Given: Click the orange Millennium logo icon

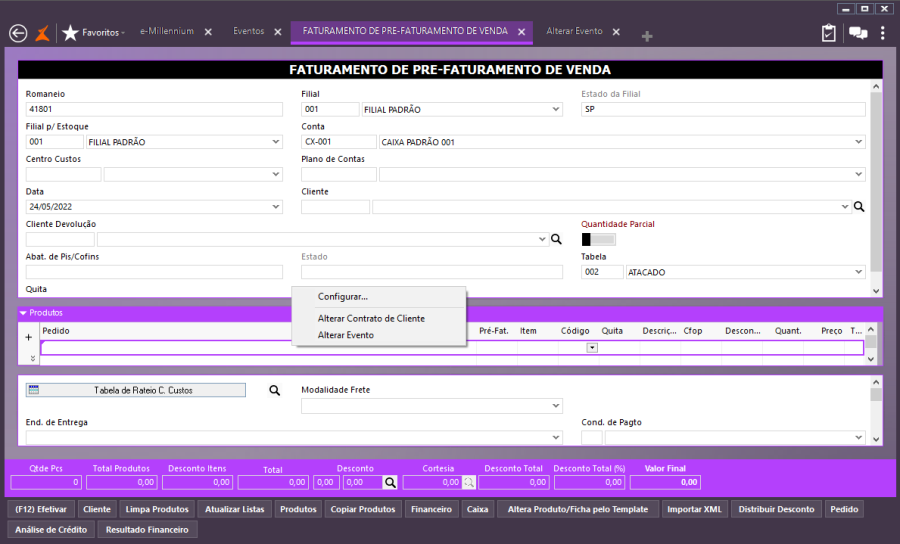Looking at the screenshot, I should point(42,33).
